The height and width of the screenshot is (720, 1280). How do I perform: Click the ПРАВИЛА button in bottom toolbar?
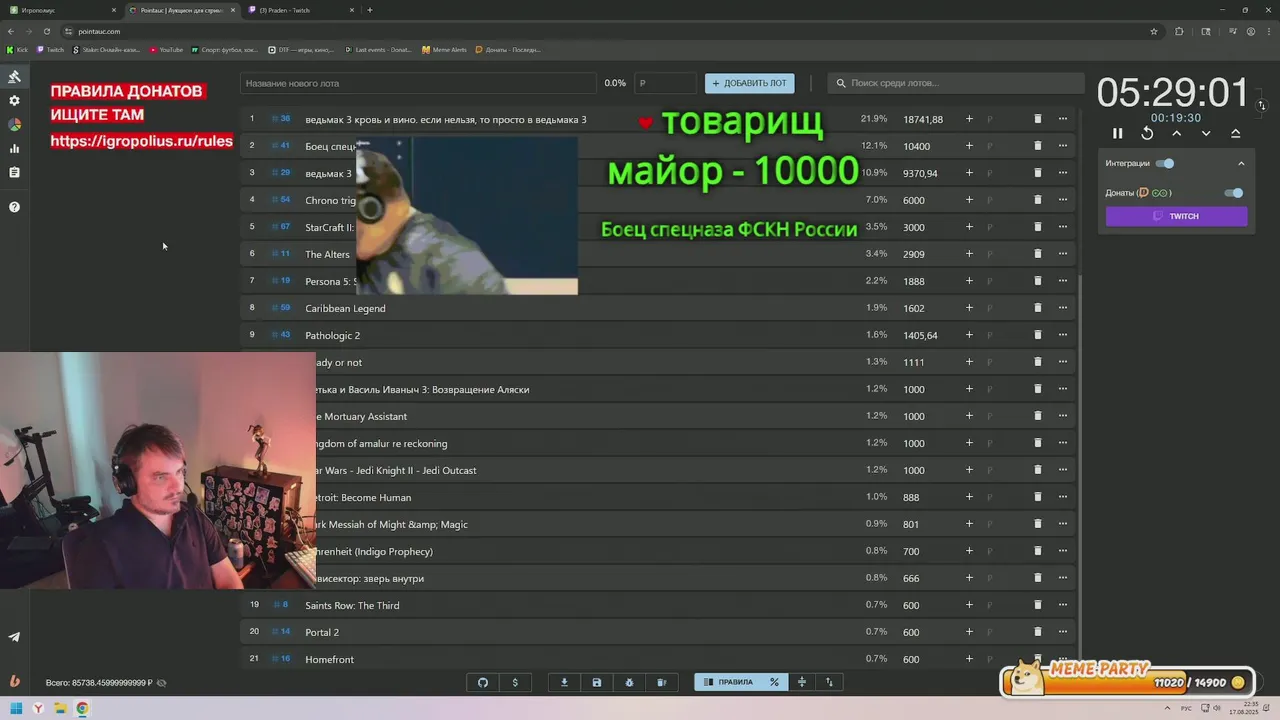coord(729,682)
